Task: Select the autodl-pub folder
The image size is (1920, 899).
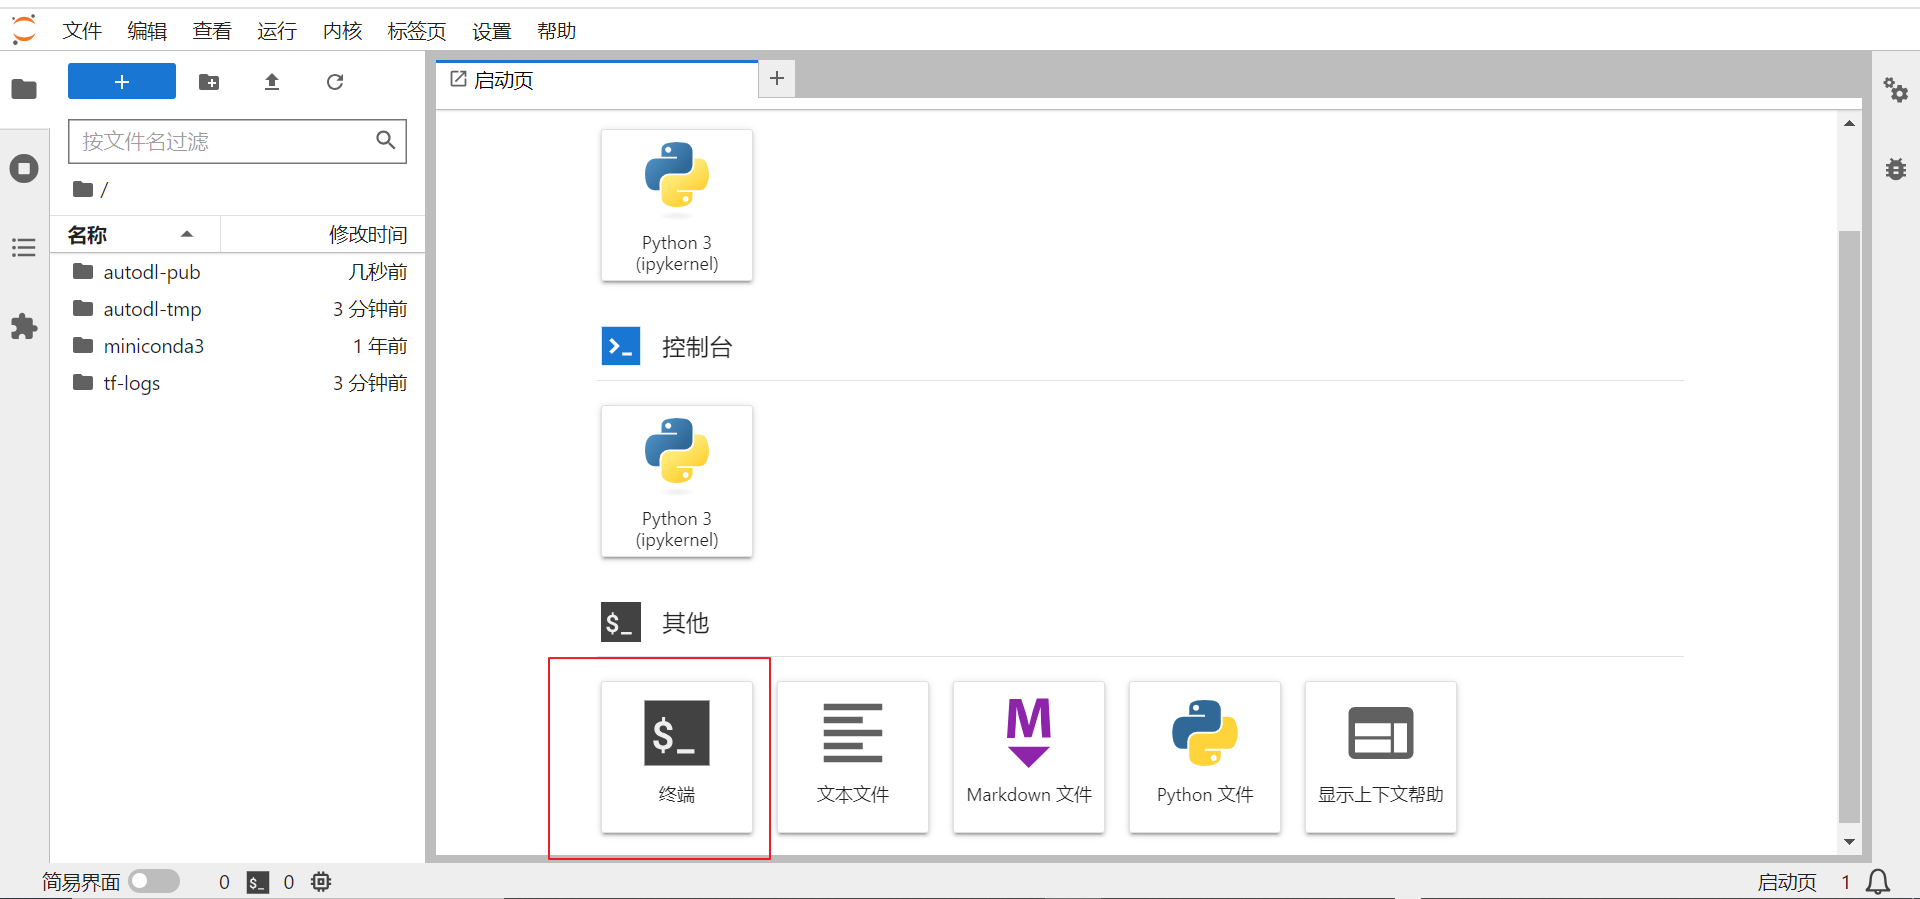Action: point(238,272)
